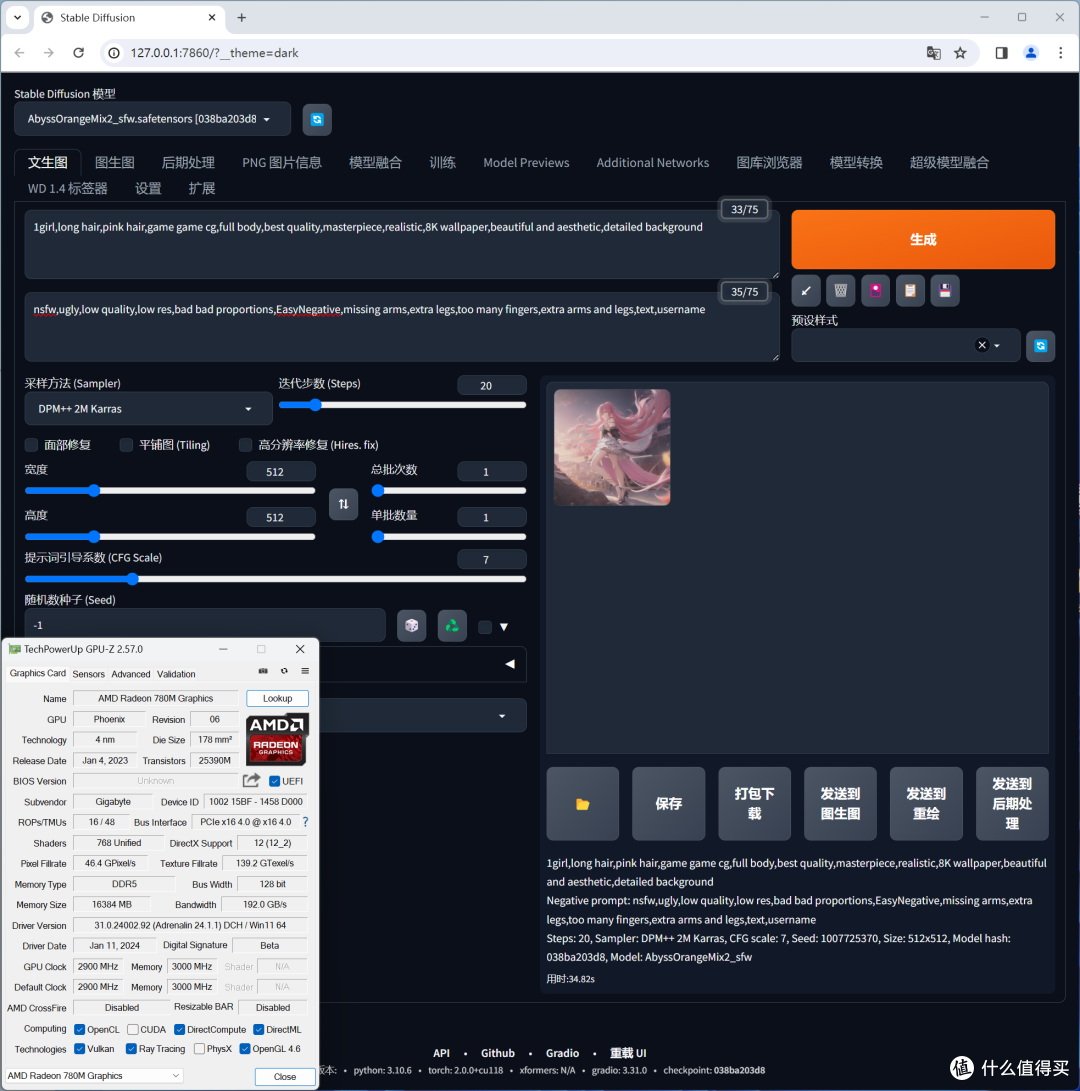Open the Github footer link
1080x1091 pixels.
498,1053
